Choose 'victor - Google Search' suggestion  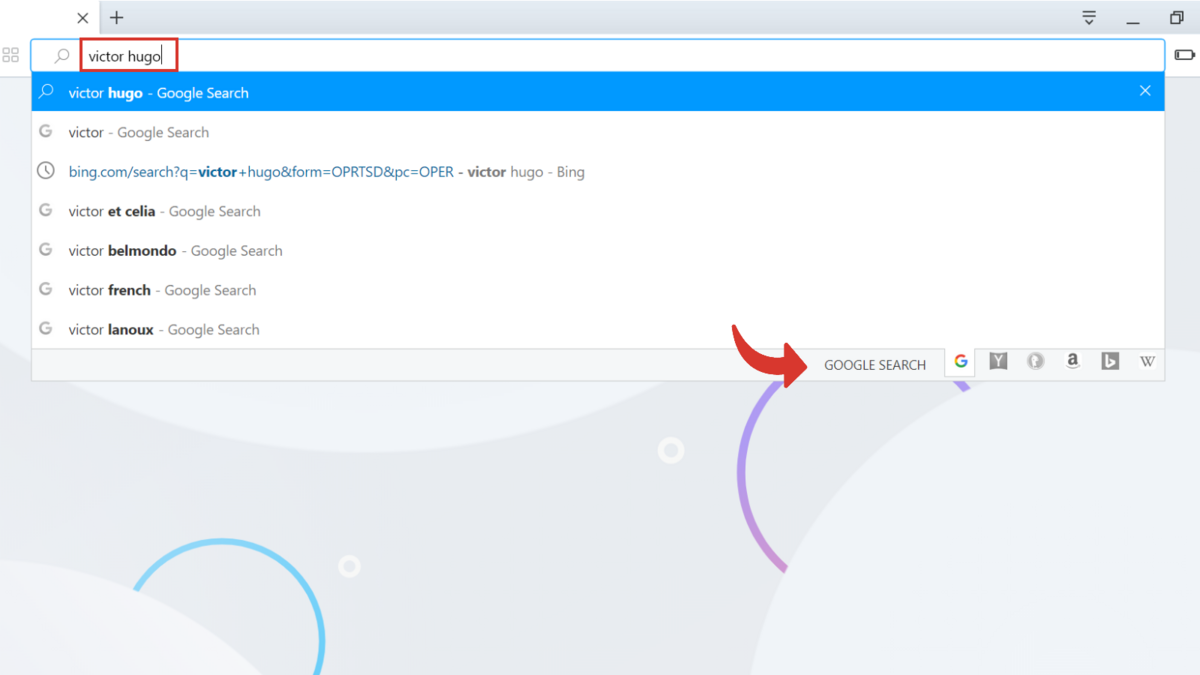[x=598, y=132]
